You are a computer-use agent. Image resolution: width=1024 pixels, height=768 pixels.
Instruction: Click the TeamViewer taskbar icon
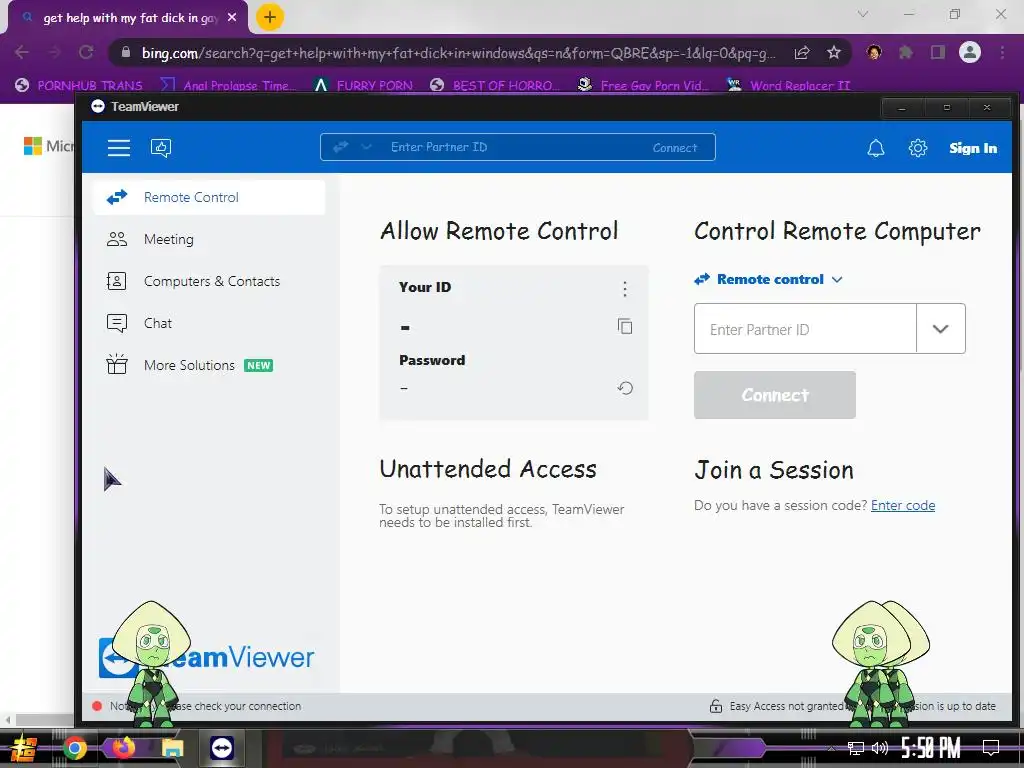click(222, 748)
